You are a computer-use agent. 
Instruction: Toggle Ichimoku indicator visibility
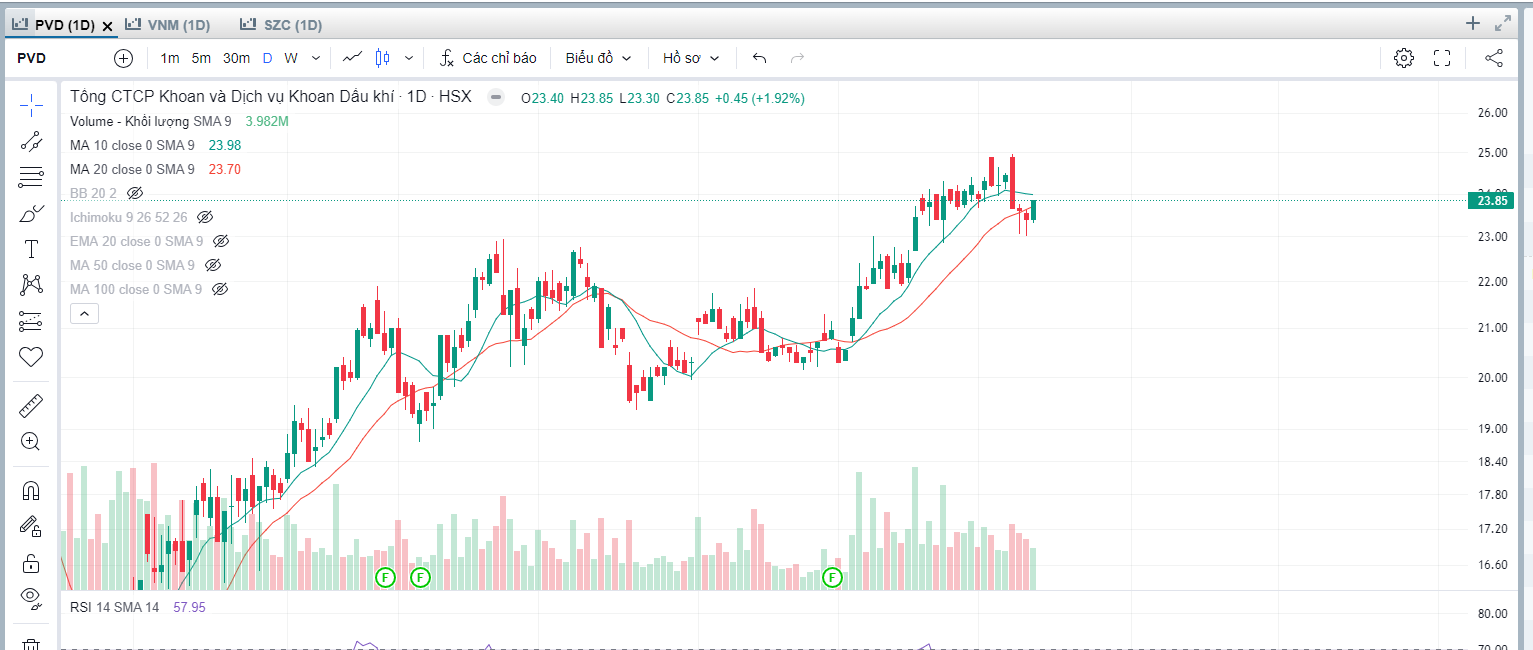point(205,217)
